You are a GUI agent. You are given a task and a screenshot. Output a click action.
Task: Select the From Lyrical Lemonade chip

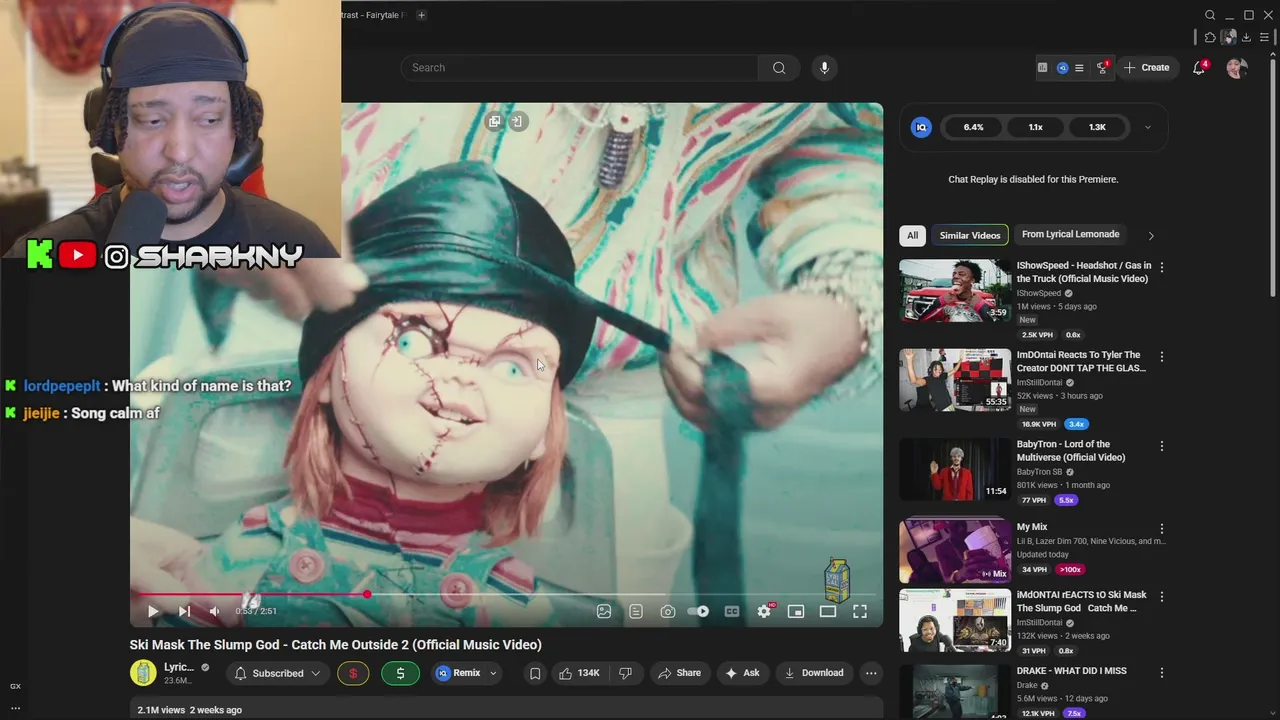[x=1070, y=234]
